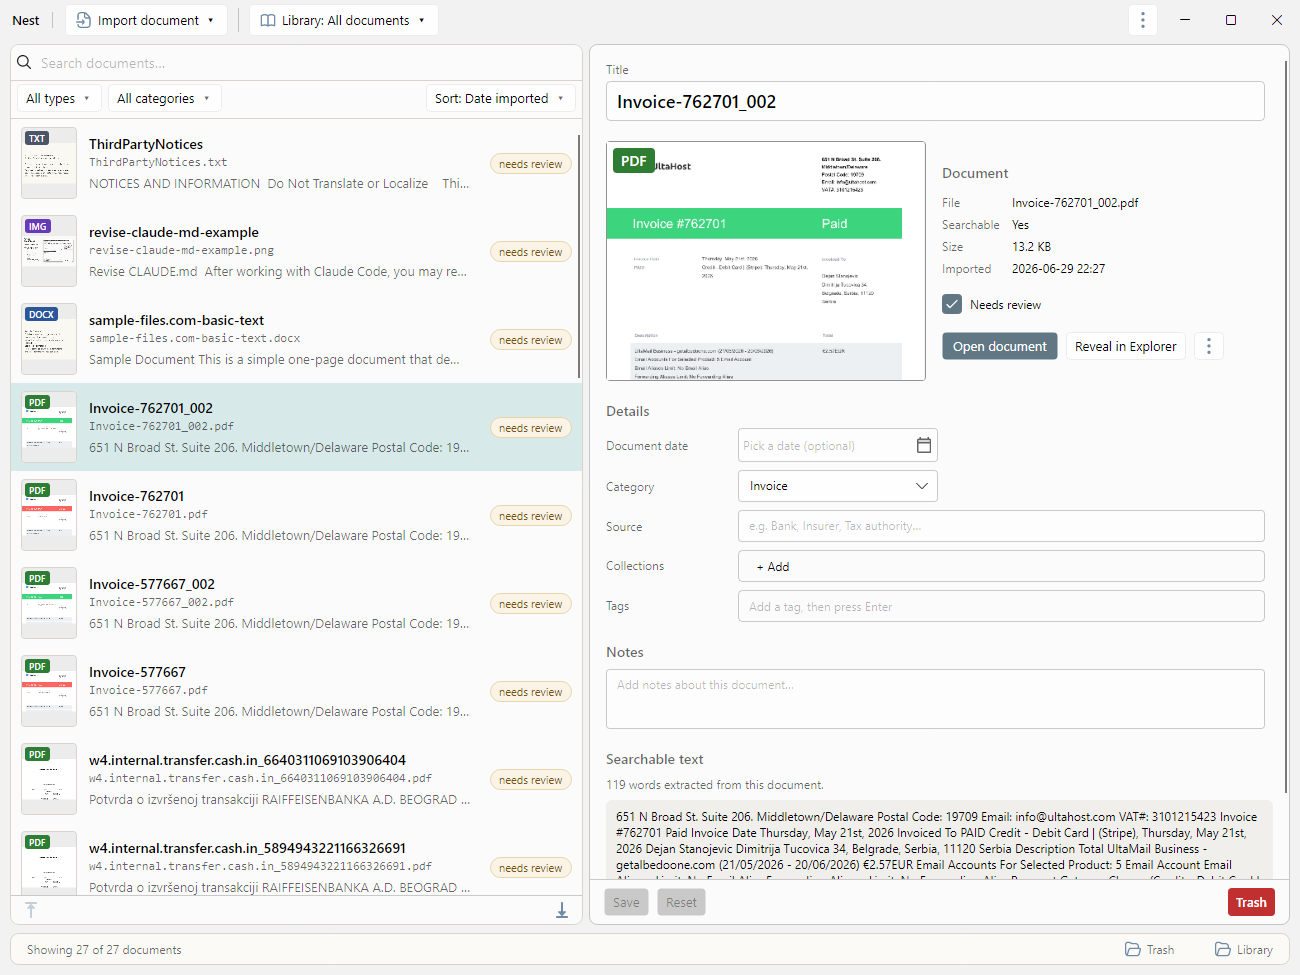
Task: Click needs review badge on Invoice-577667
Action: click(x=531, y=692)
